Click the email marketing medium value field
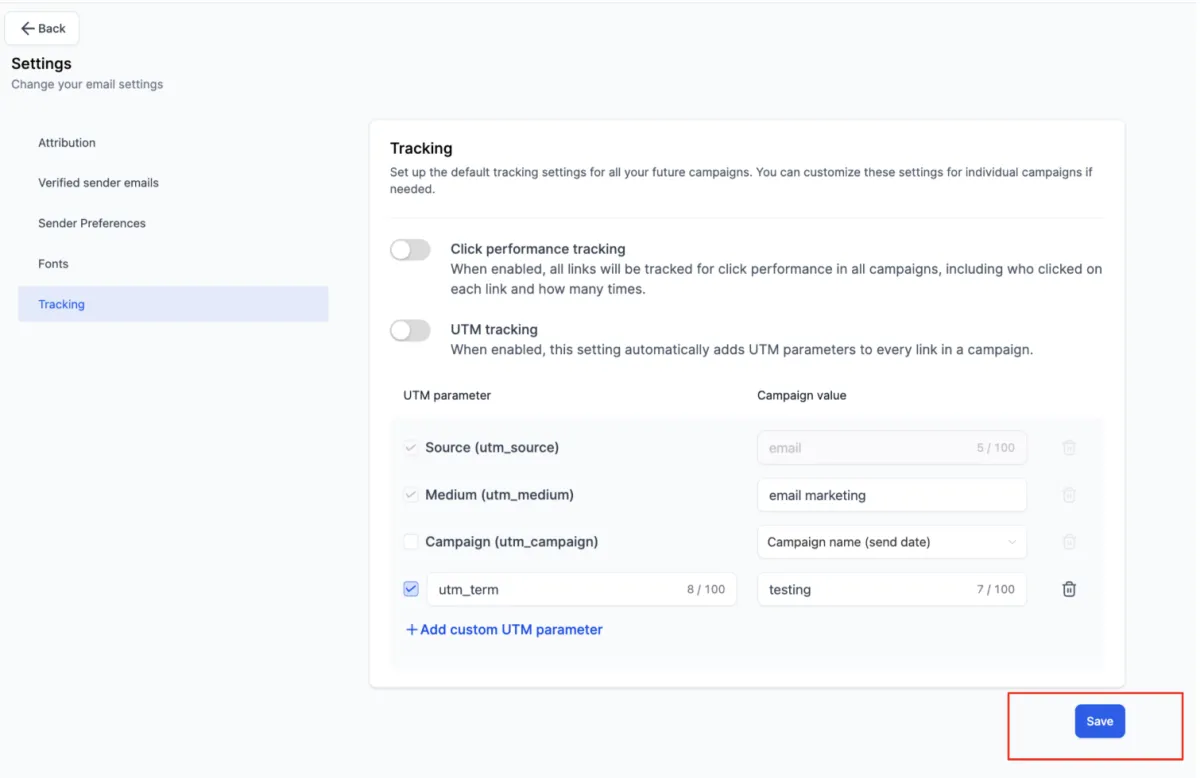The image size is (1200, 778). click(x=891, y=495)
